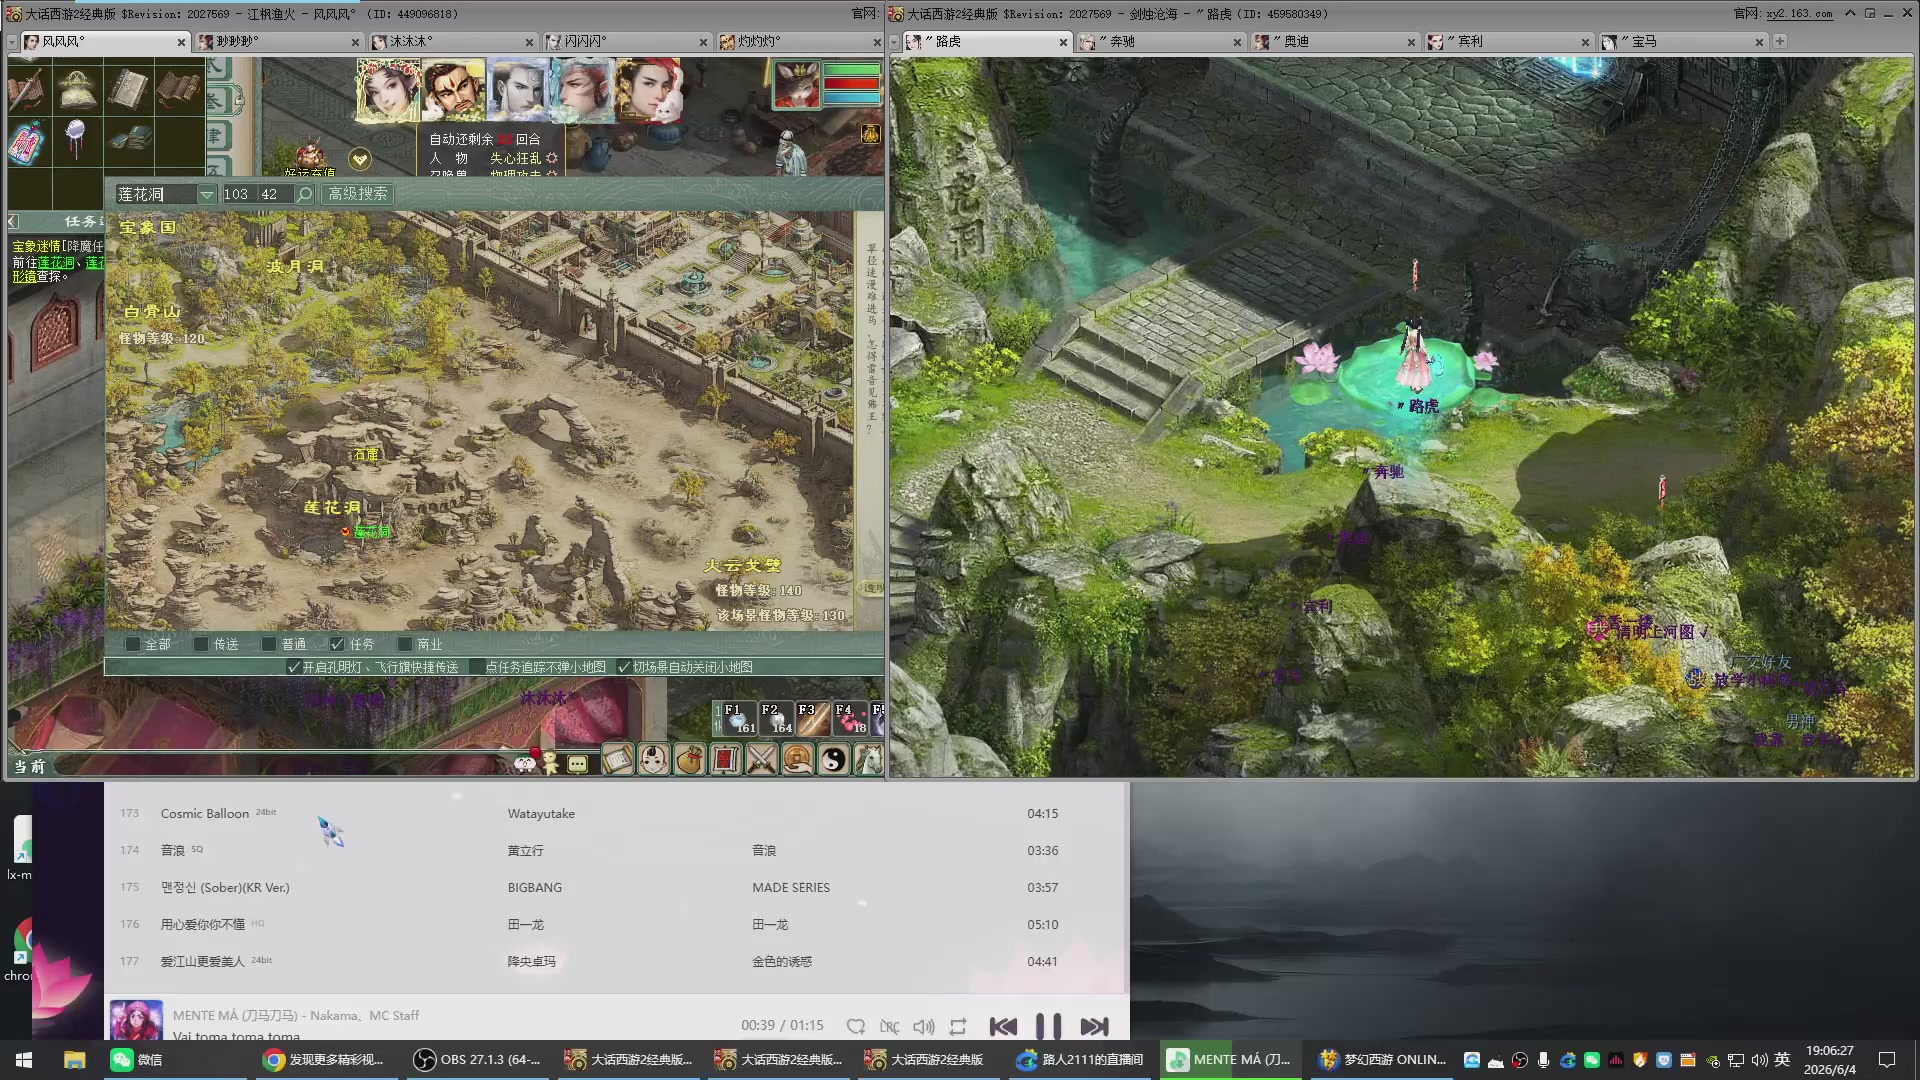Click the rabbit pet portrait

pos(796,85)
